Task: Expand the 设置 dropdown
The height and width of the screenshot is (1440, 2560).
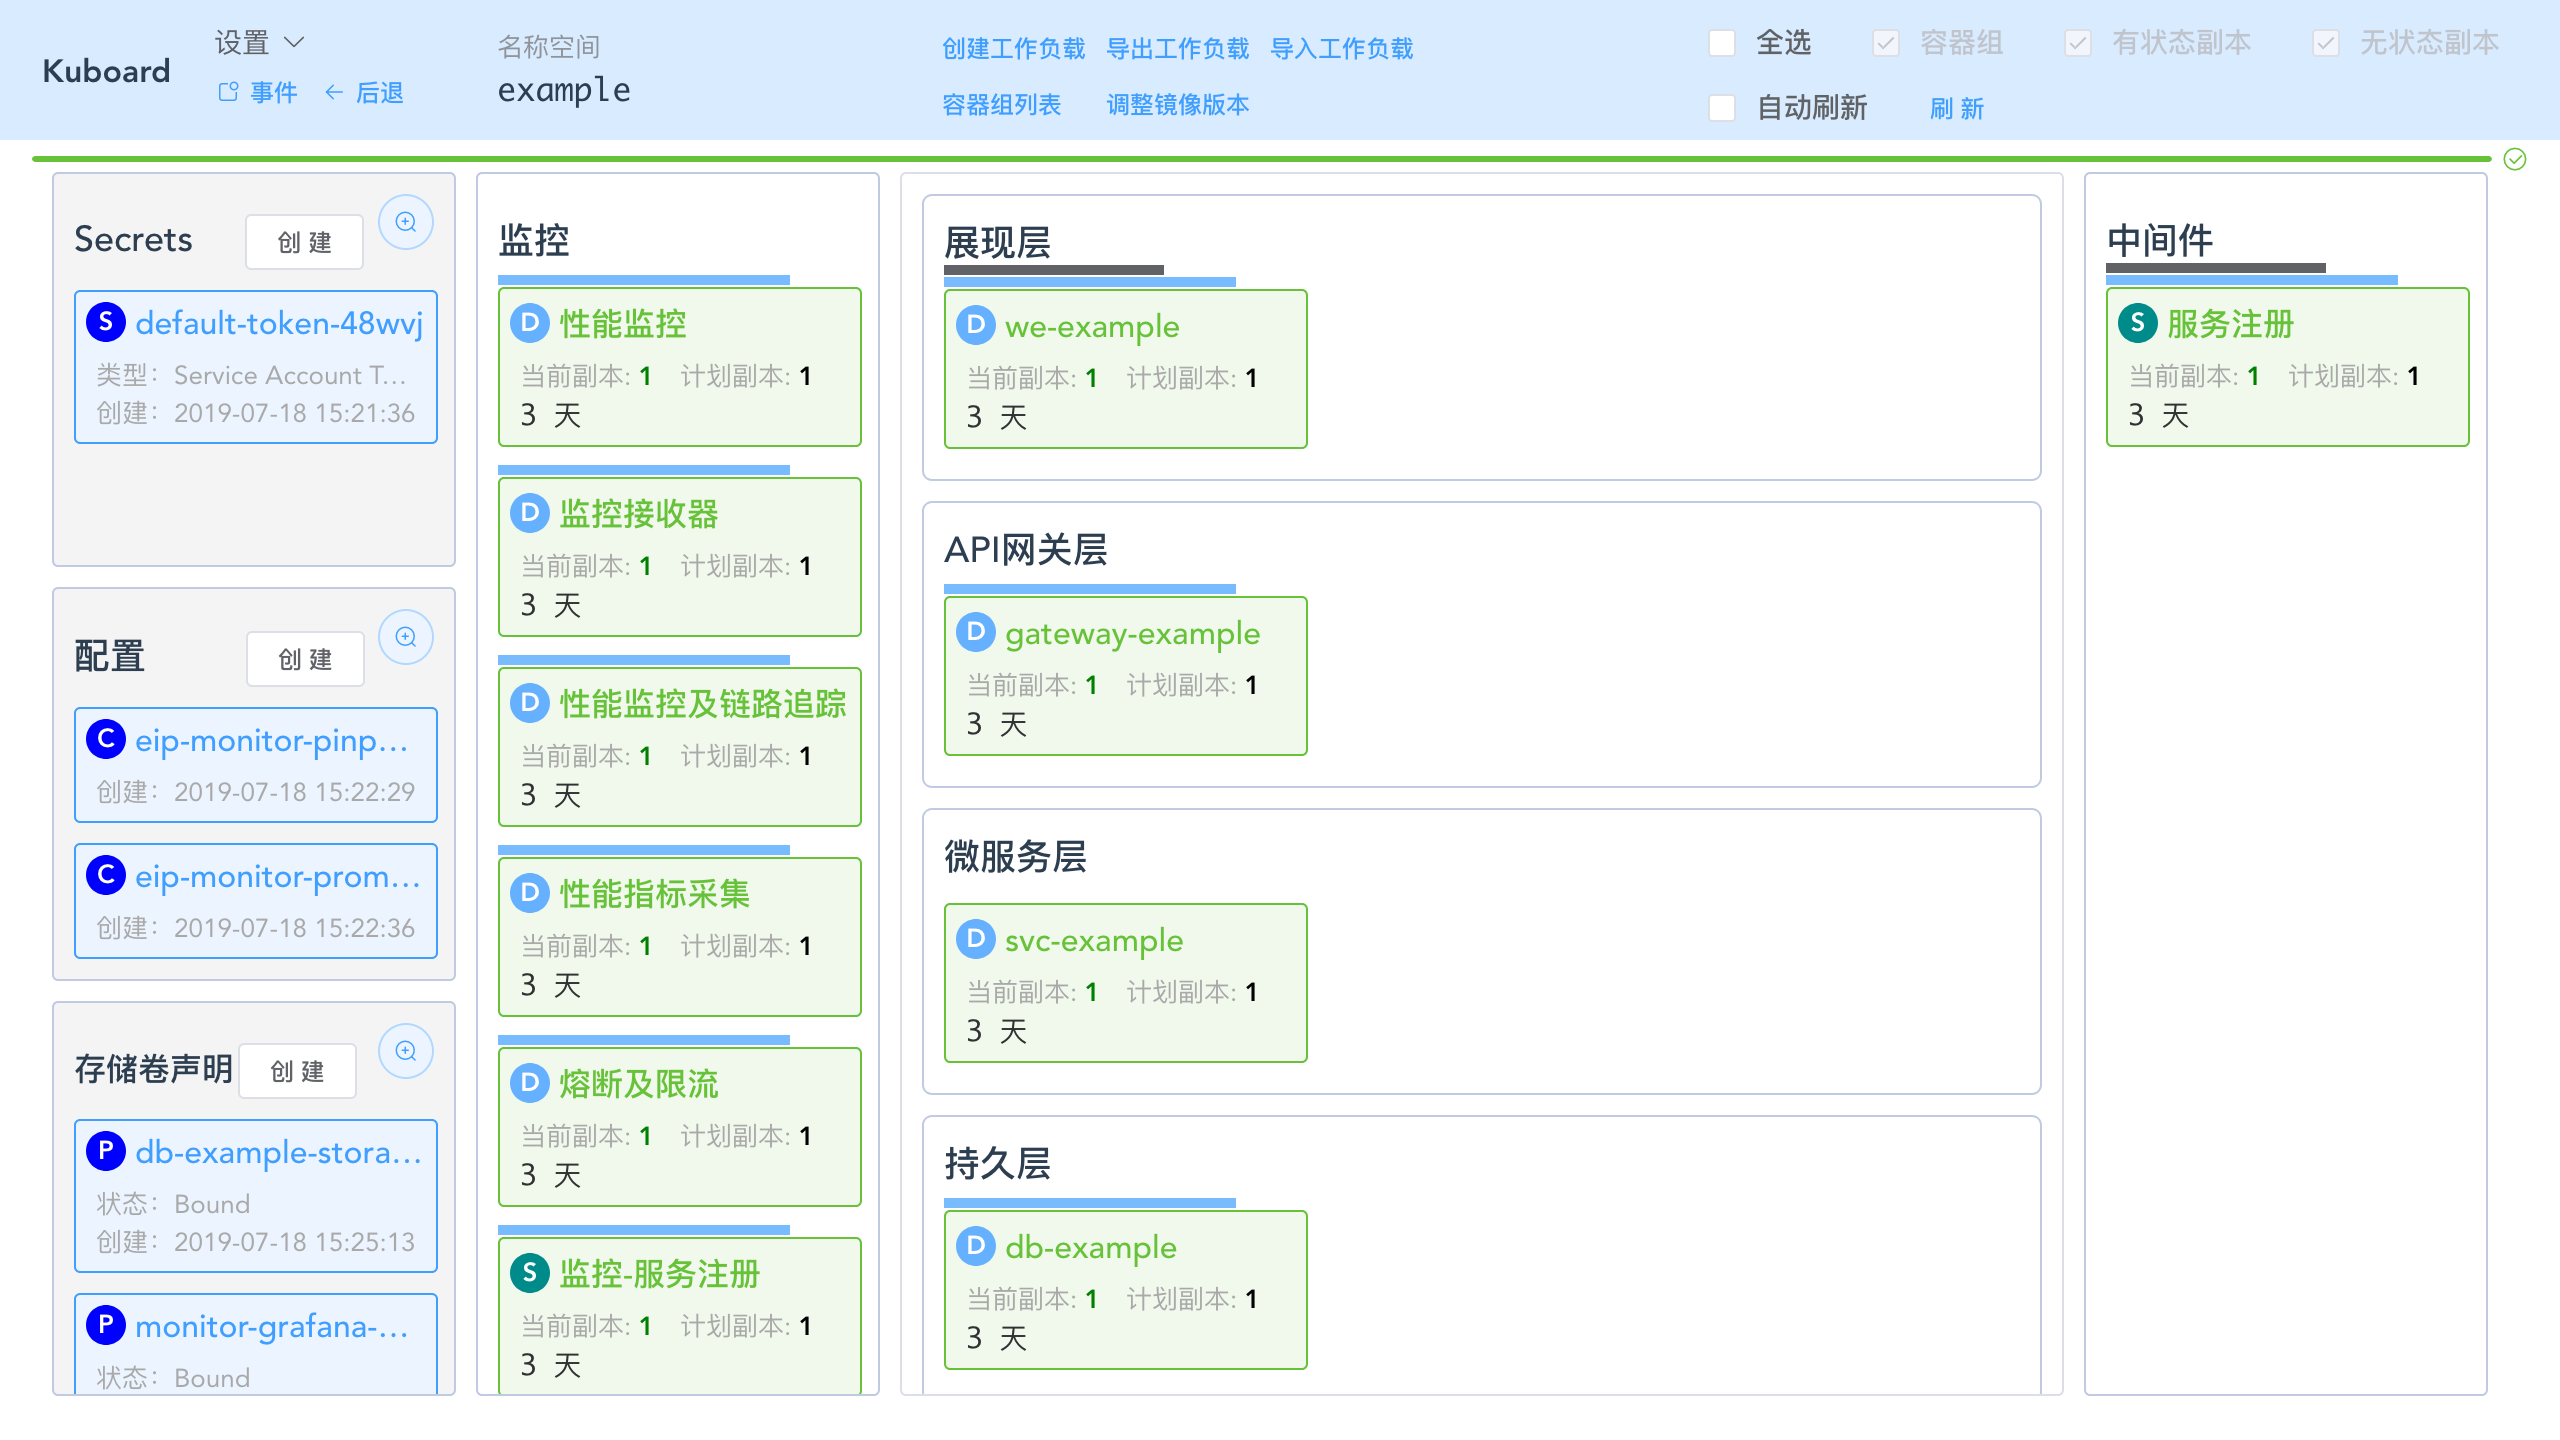Action: point(256,42)
